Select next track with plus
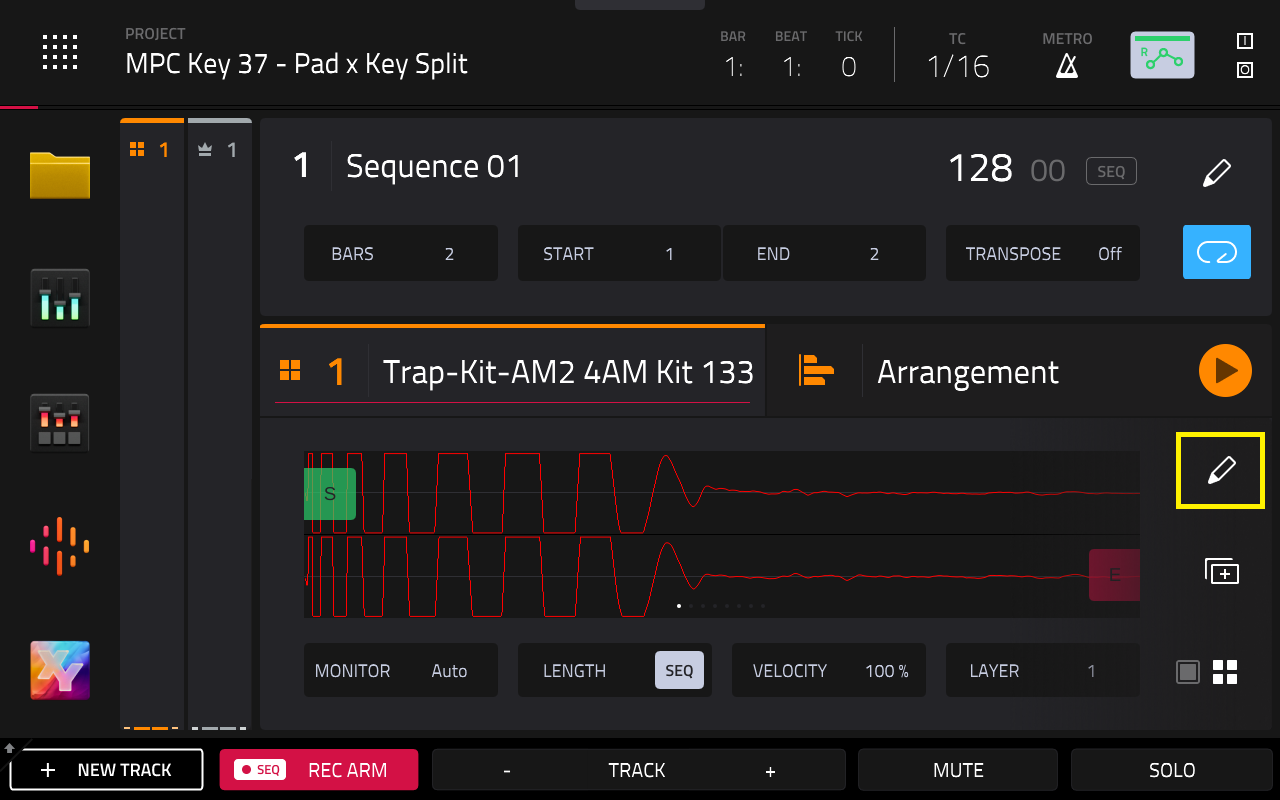Screen dimensions: 1280x800 (770, 770)
